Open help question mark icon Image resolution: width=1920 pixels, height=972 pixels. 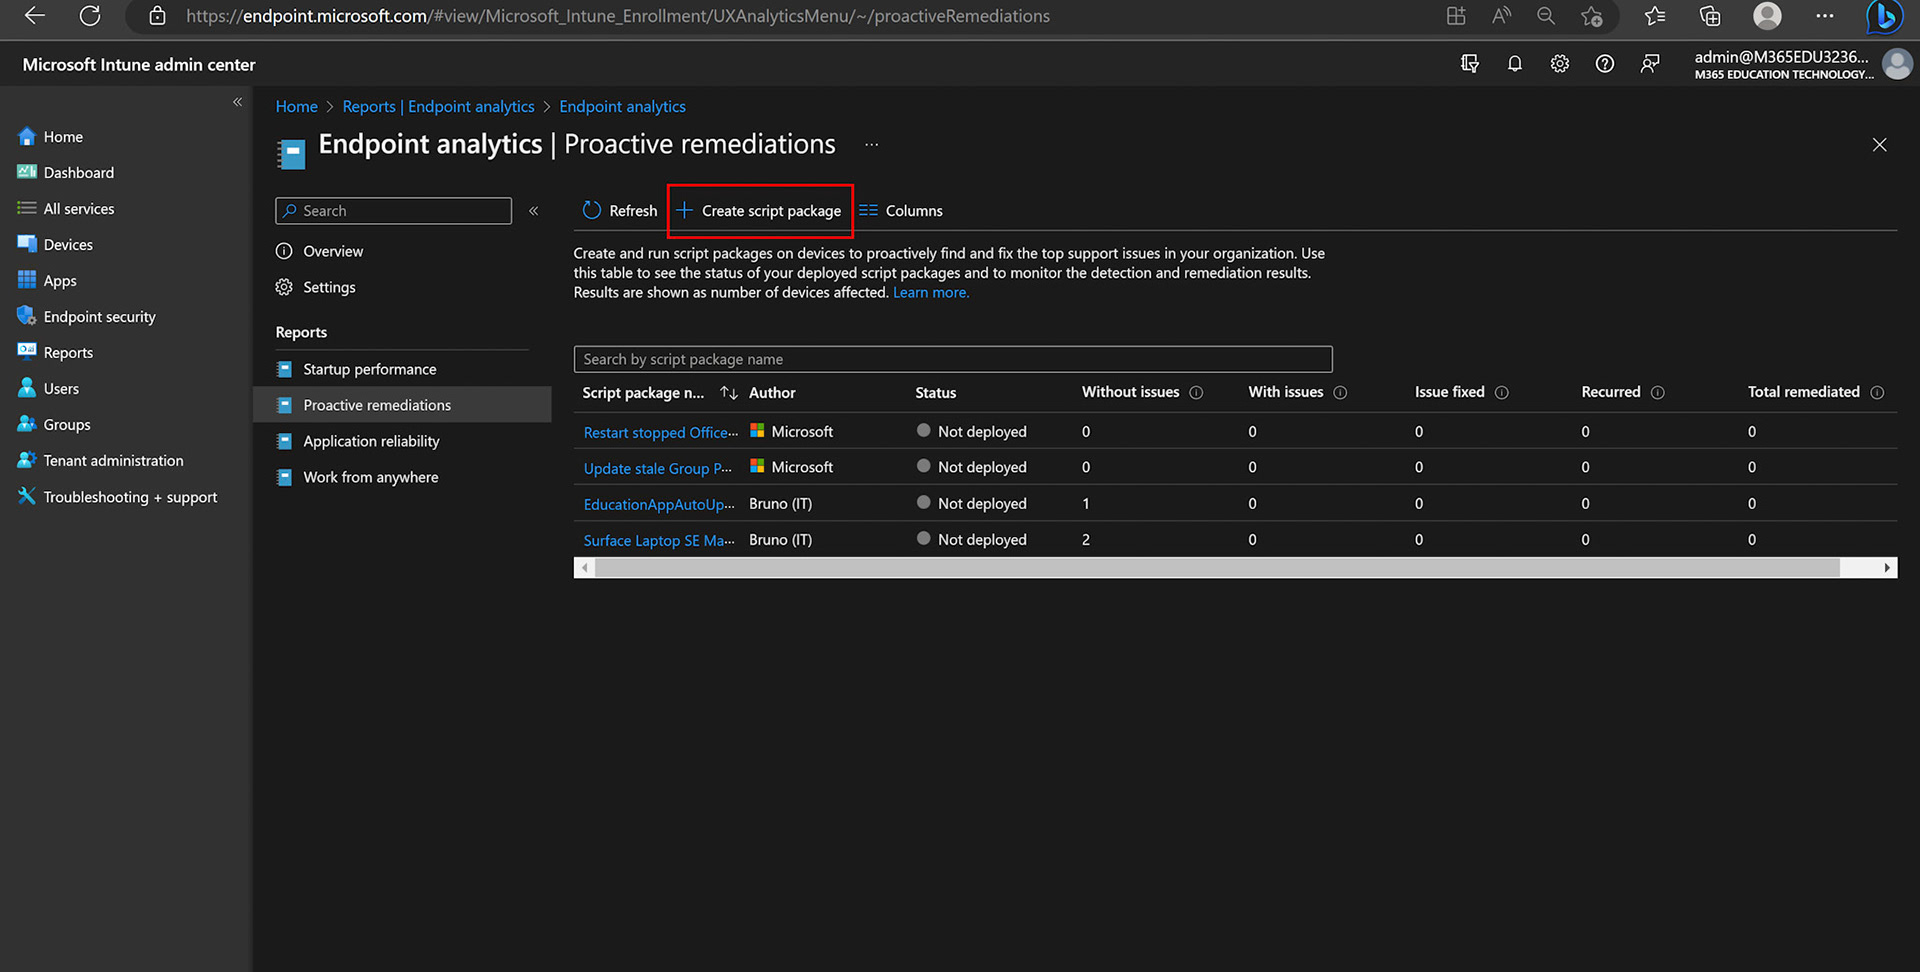[x=1605, y=64]
